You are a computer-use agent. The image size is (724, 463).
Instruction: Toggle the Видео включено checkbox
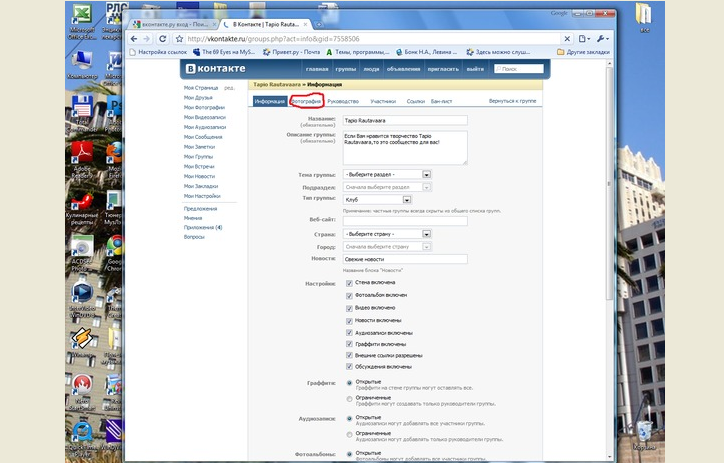click(349, 308)
